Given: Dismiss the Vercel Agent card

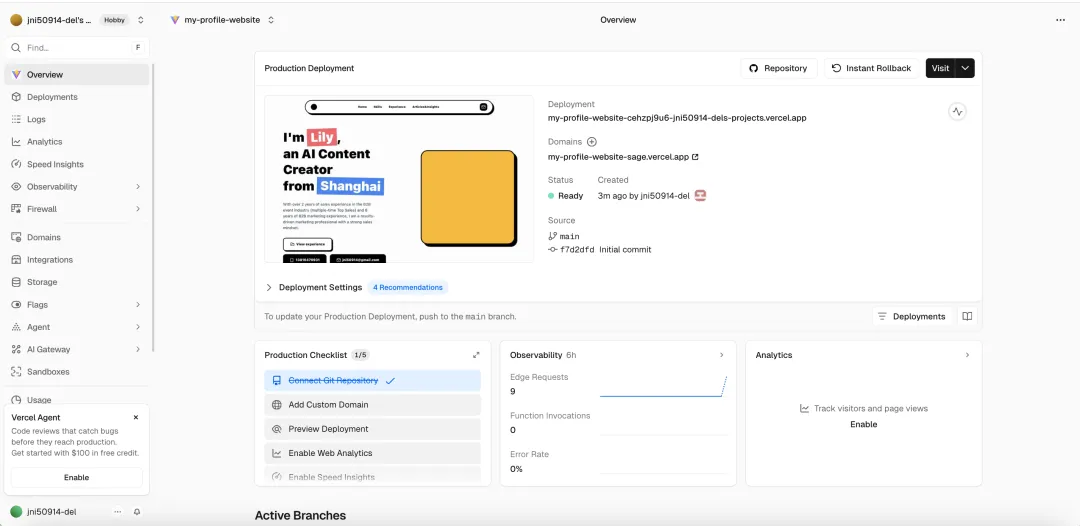Looking at the screenshot, I should pos(136,417).
